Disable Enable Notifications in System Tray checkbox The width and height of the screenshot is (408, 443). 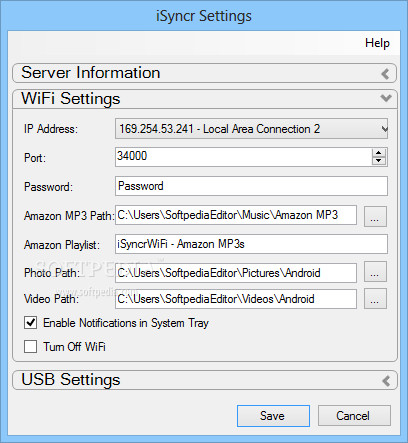tap(30, 322)
